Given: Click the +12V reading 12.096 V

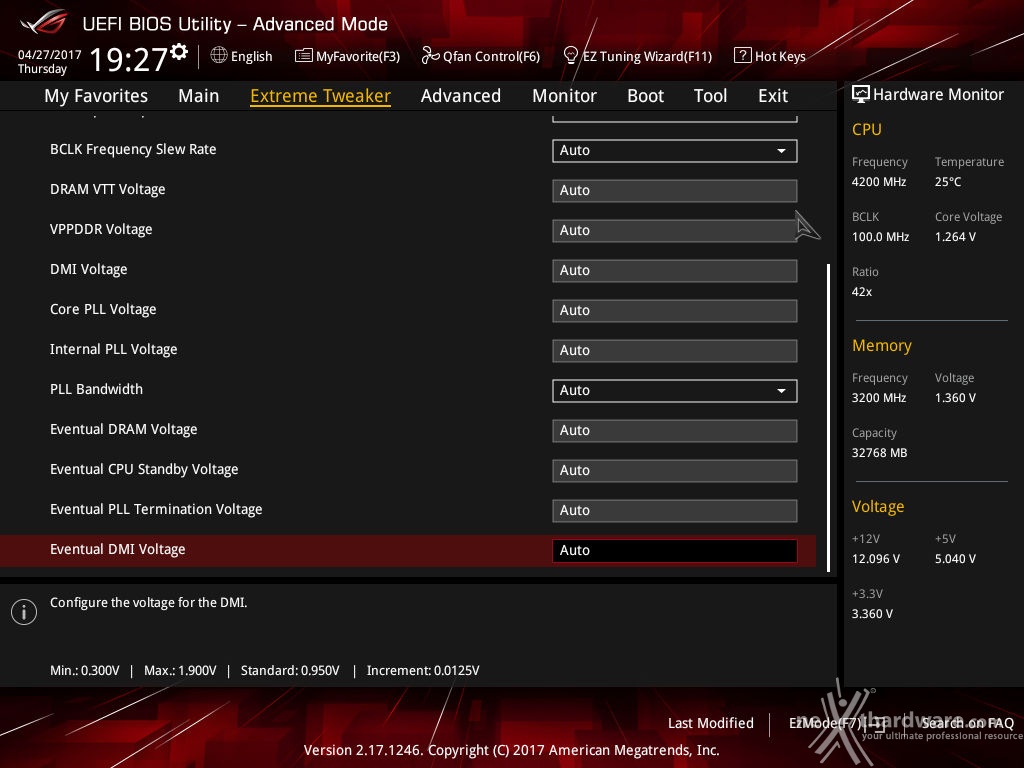Looking at the screenshot, I should [876, 559].
